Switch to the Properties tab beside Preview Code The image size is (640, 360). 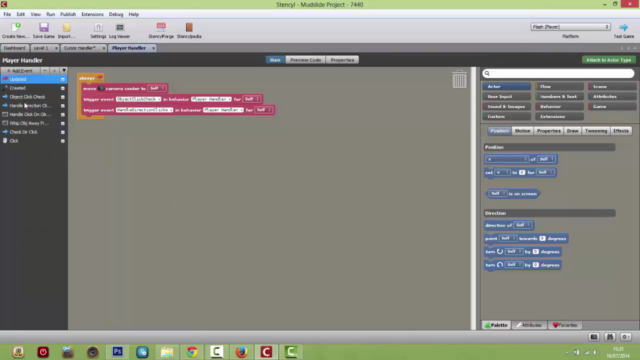click(x=342, y=60)
